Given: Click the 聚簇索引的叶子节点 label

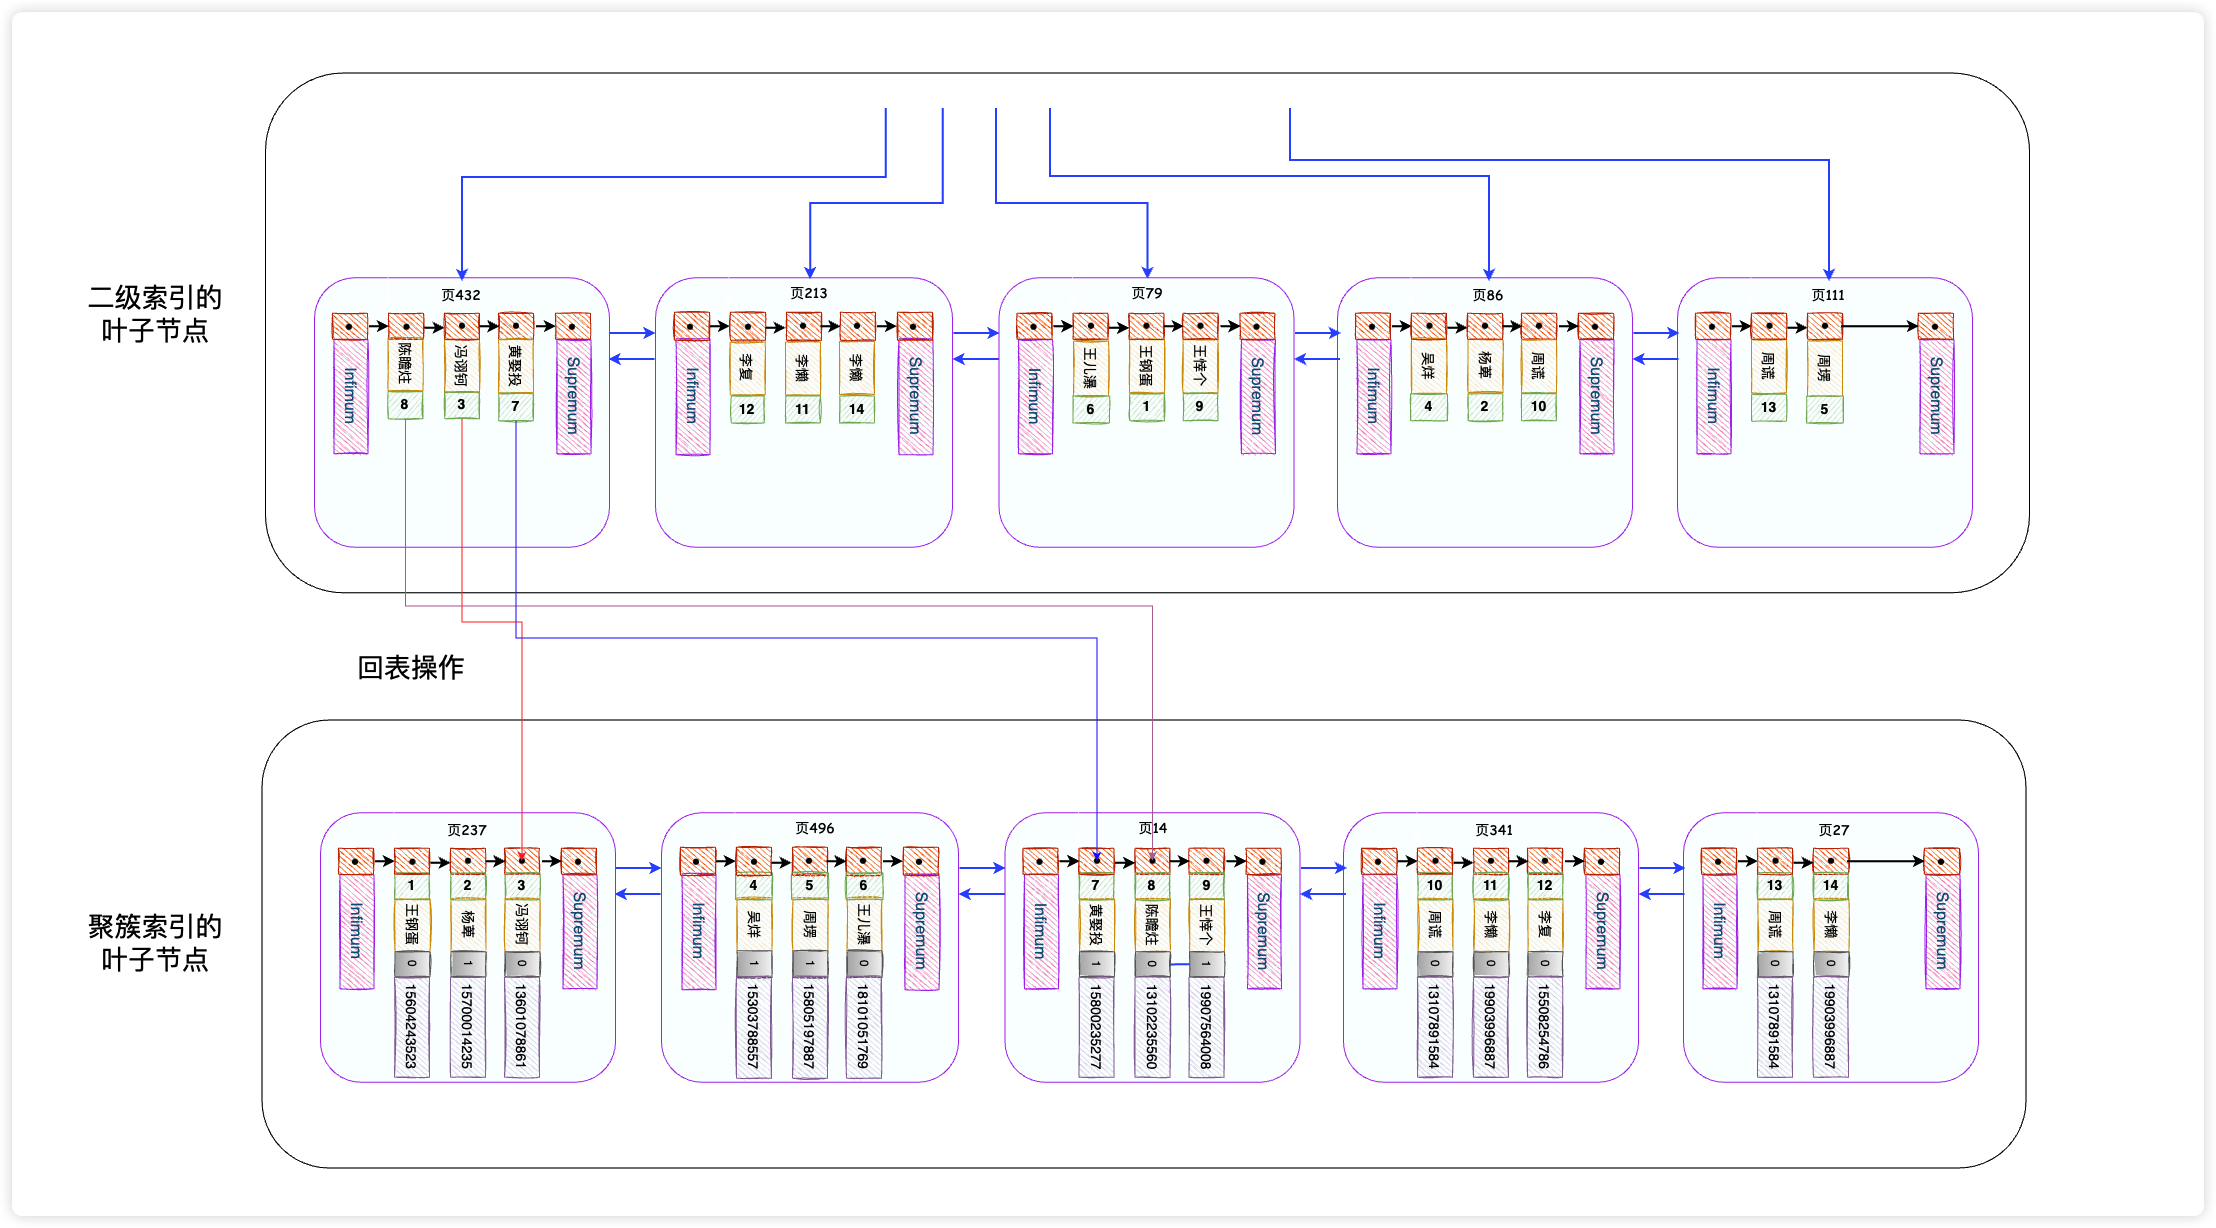Looking at the screenshot, I should coord(155,943).
